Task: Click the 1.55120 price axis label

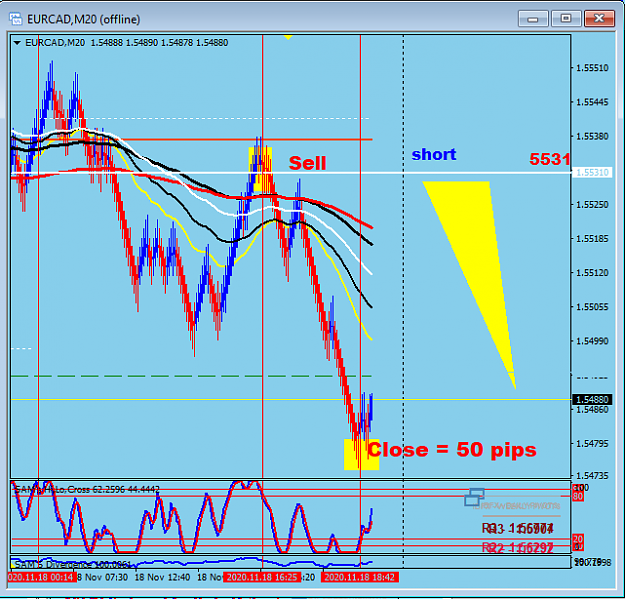Action: [x=592, y=273]
